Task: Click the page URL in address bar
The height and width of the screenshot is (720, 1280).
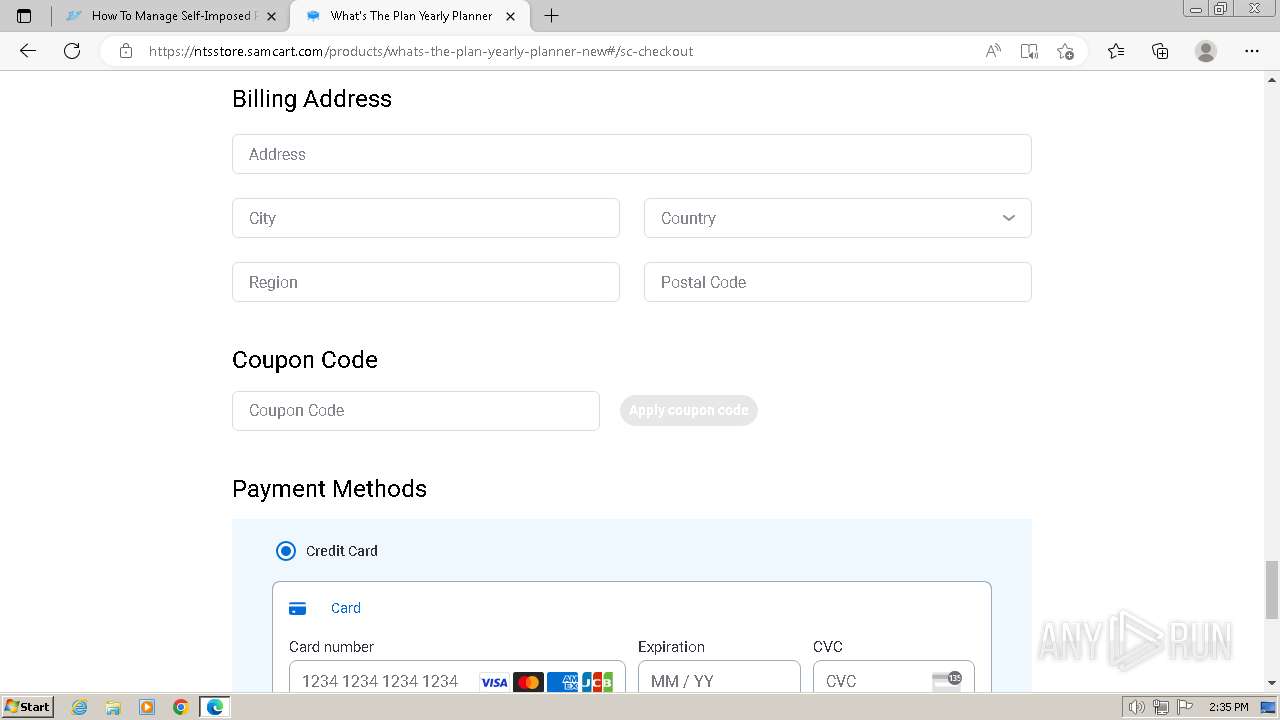Action: (421, 51)
